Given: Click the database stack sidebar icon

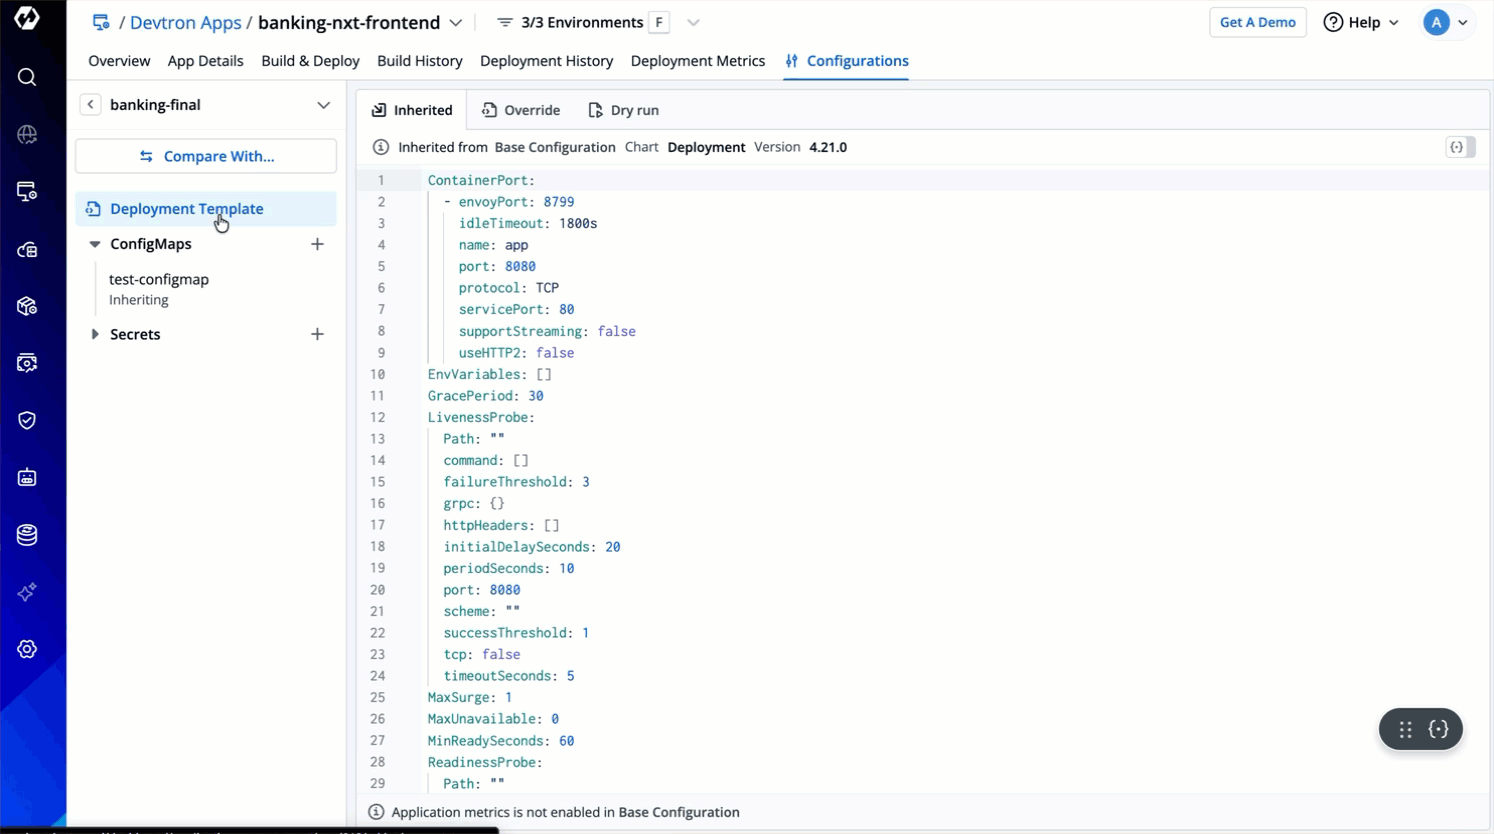Looking at the screenshot, I should click(27, 535).
